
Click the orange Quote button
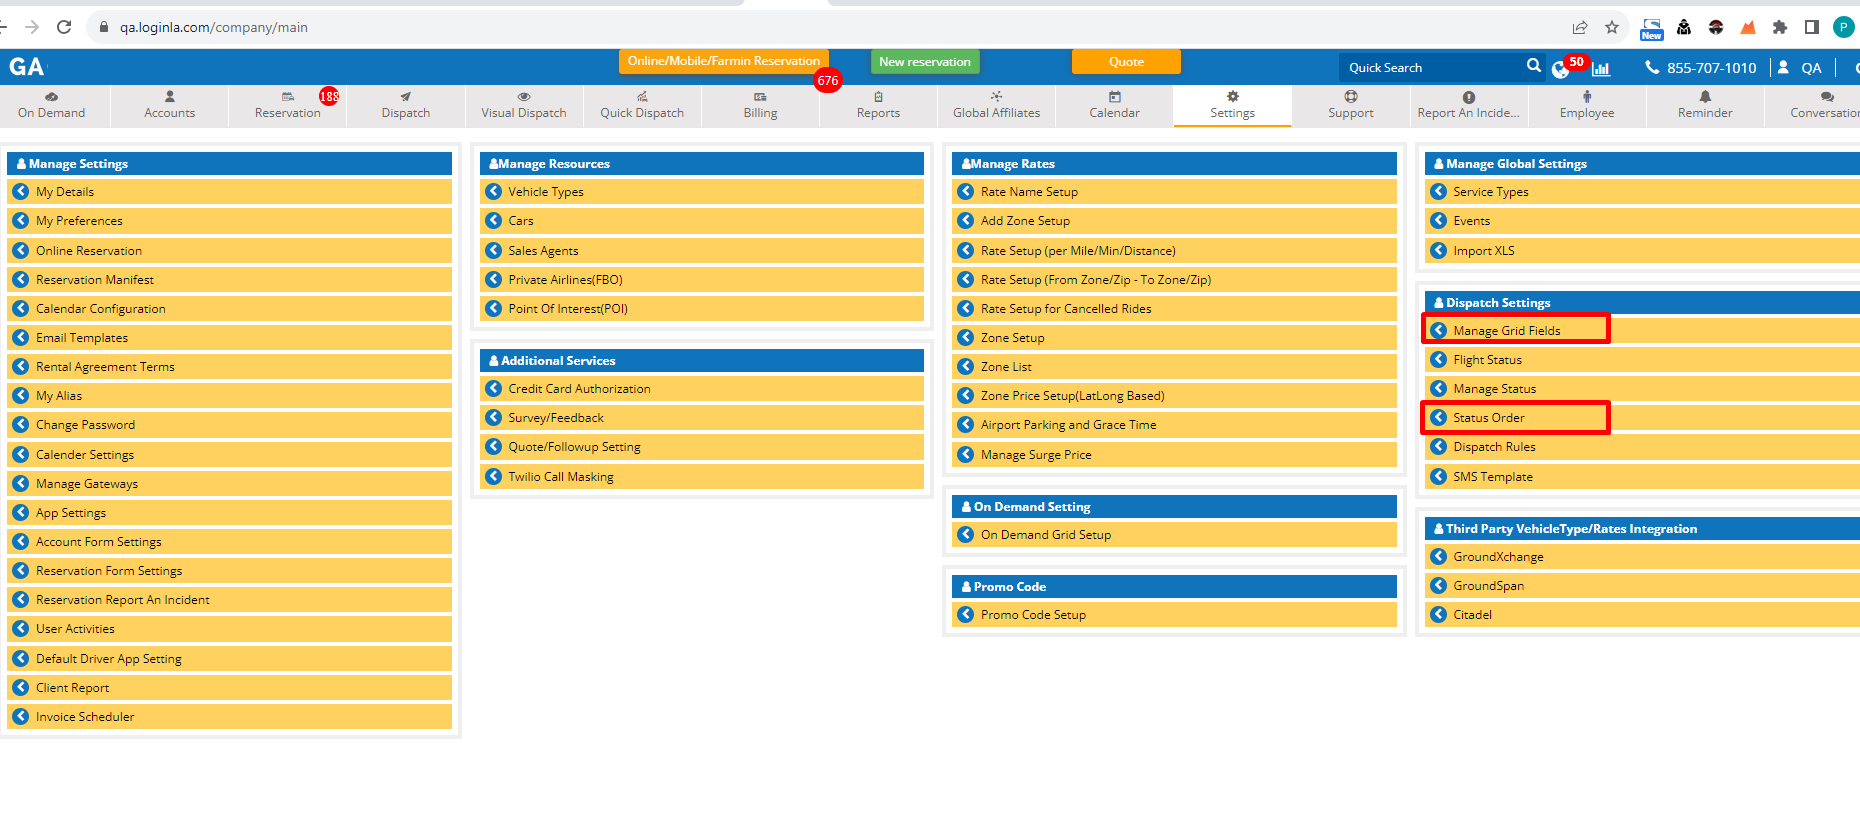[1126, 62]
